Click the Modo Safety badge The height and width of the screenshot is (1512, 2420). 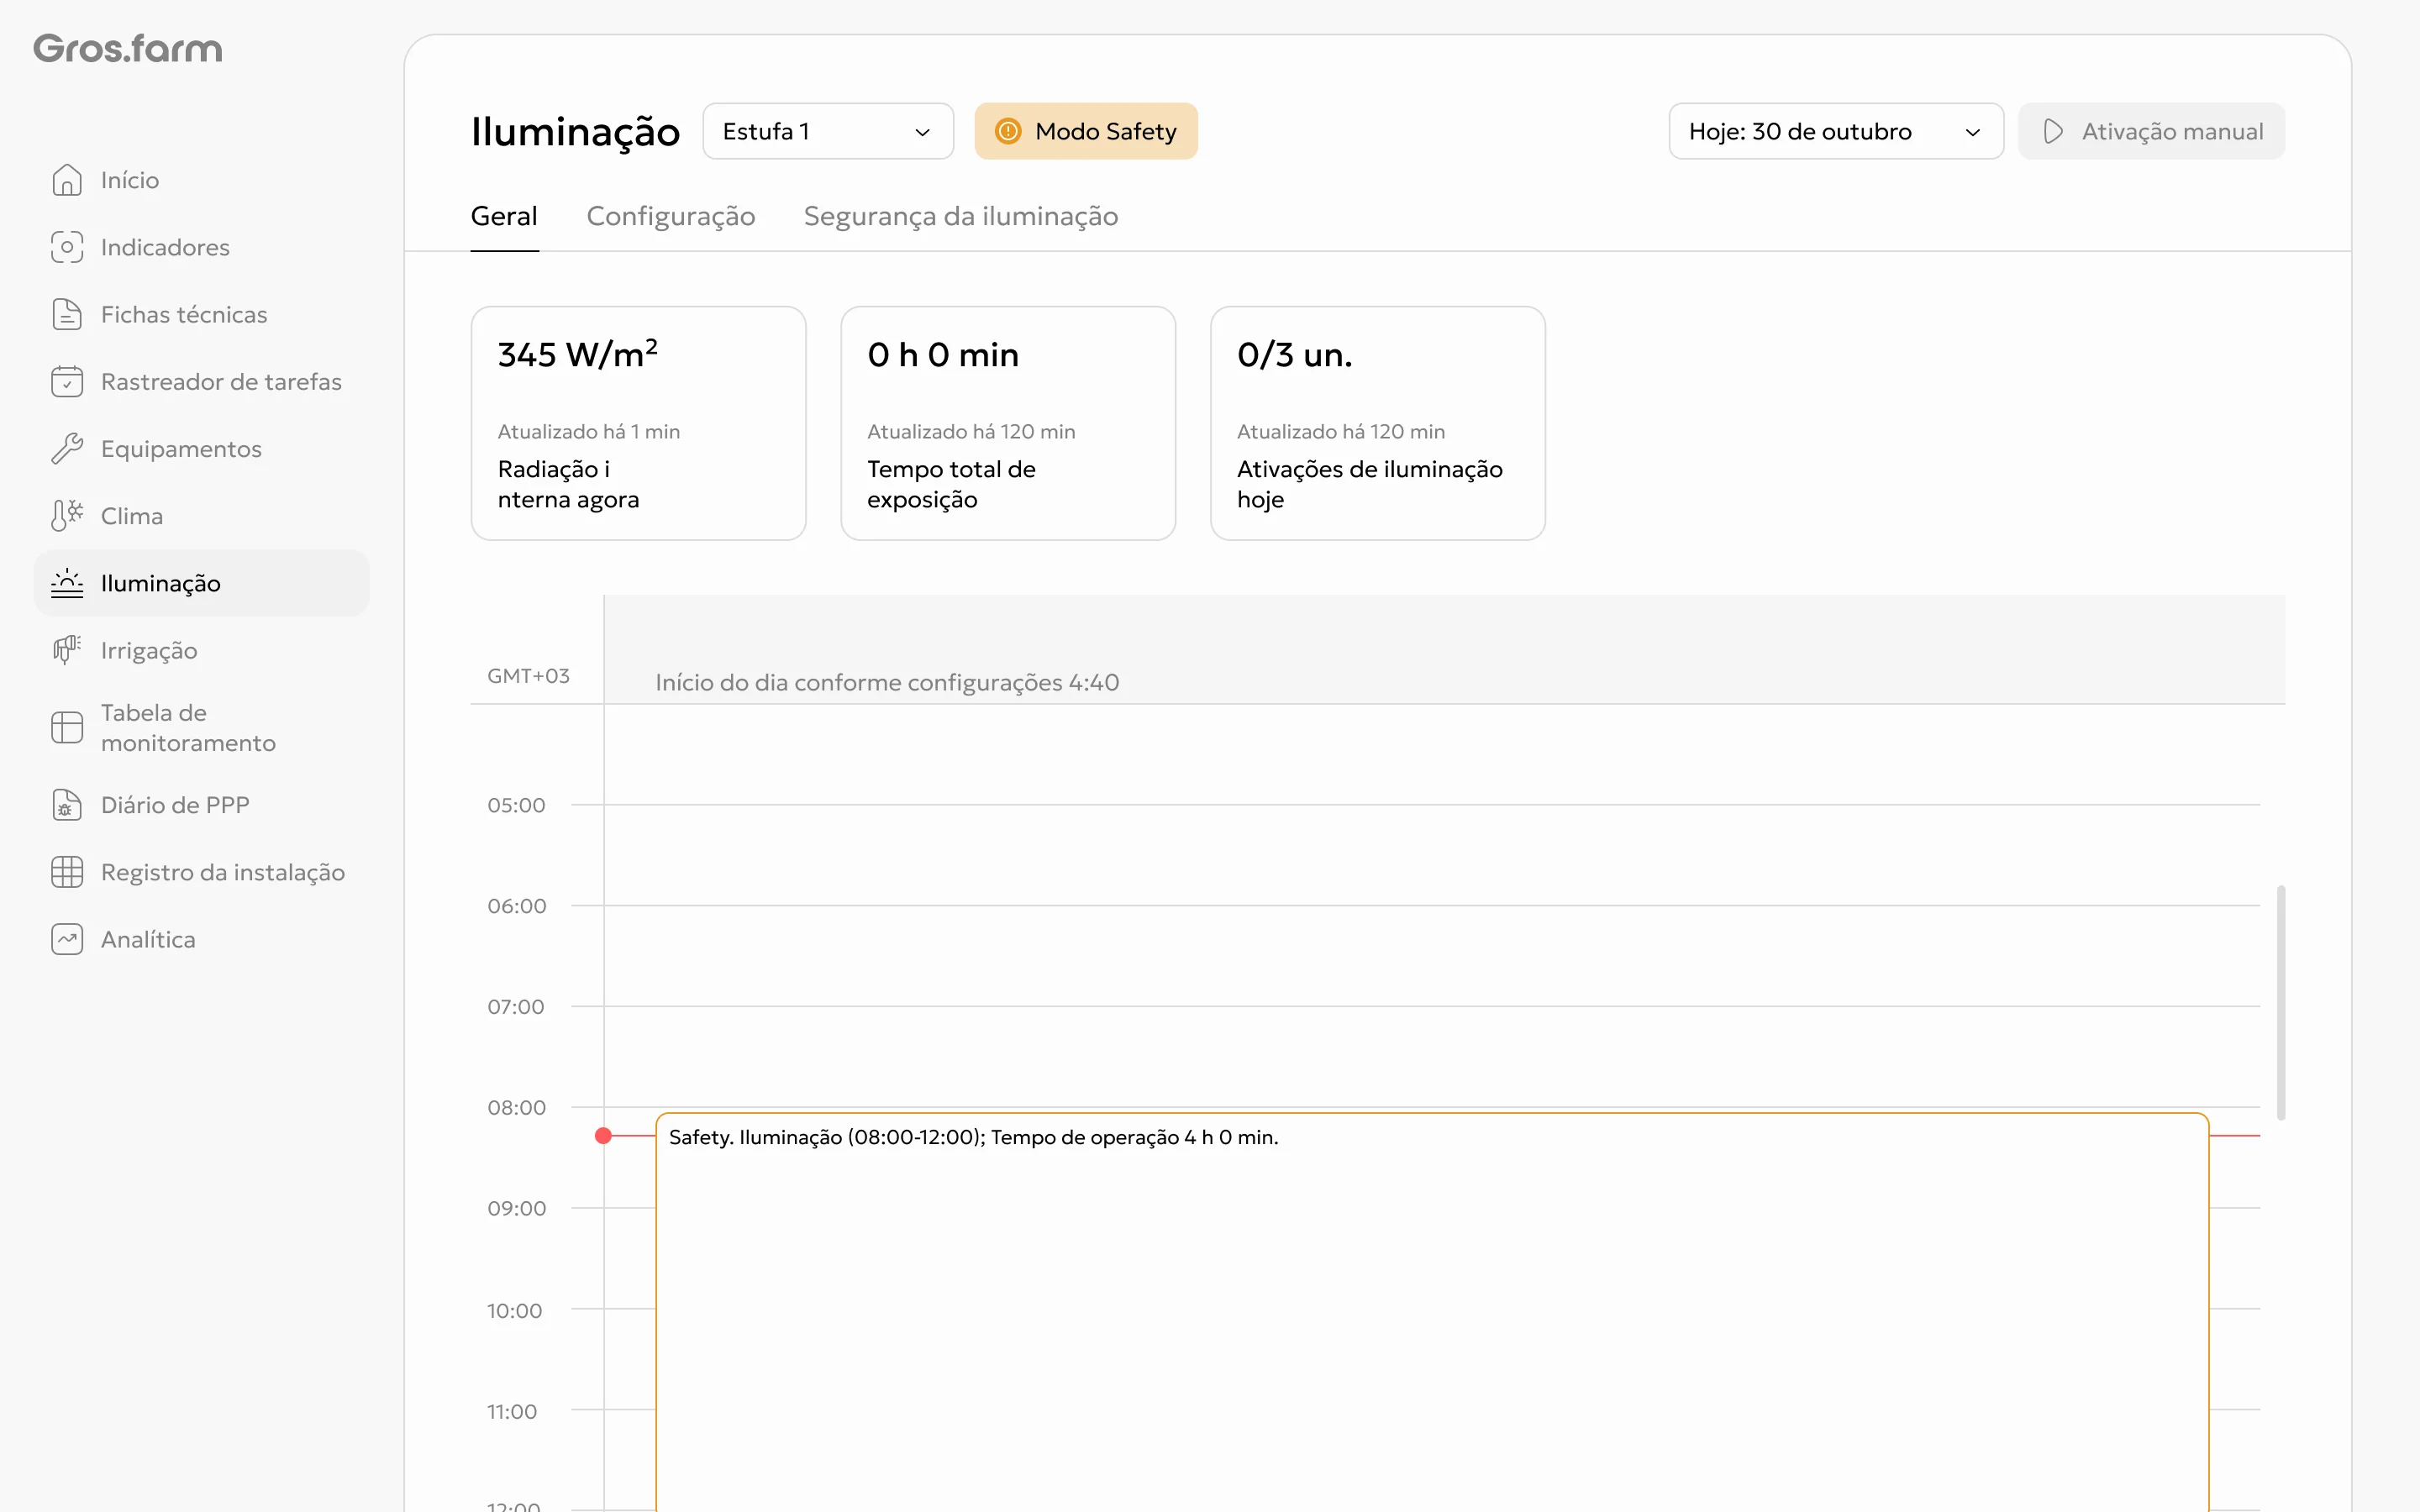[1086, 131]
